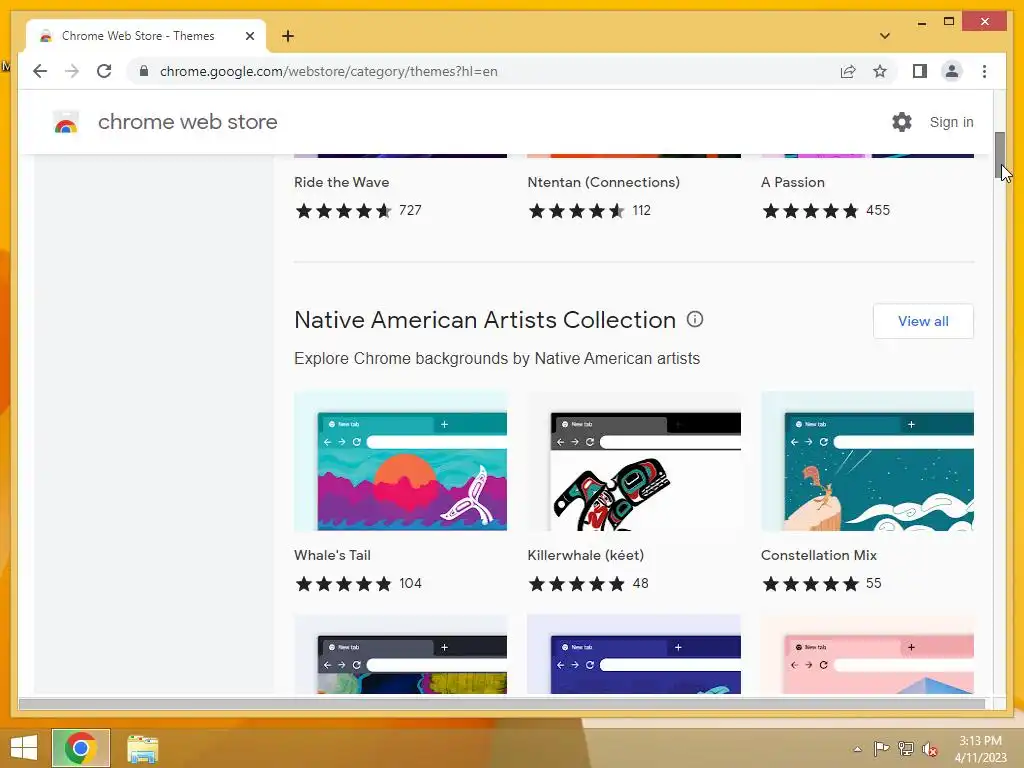Open the A Passion theme title
The height and width of the screenshot is (768, 1024).
point(793,182)
